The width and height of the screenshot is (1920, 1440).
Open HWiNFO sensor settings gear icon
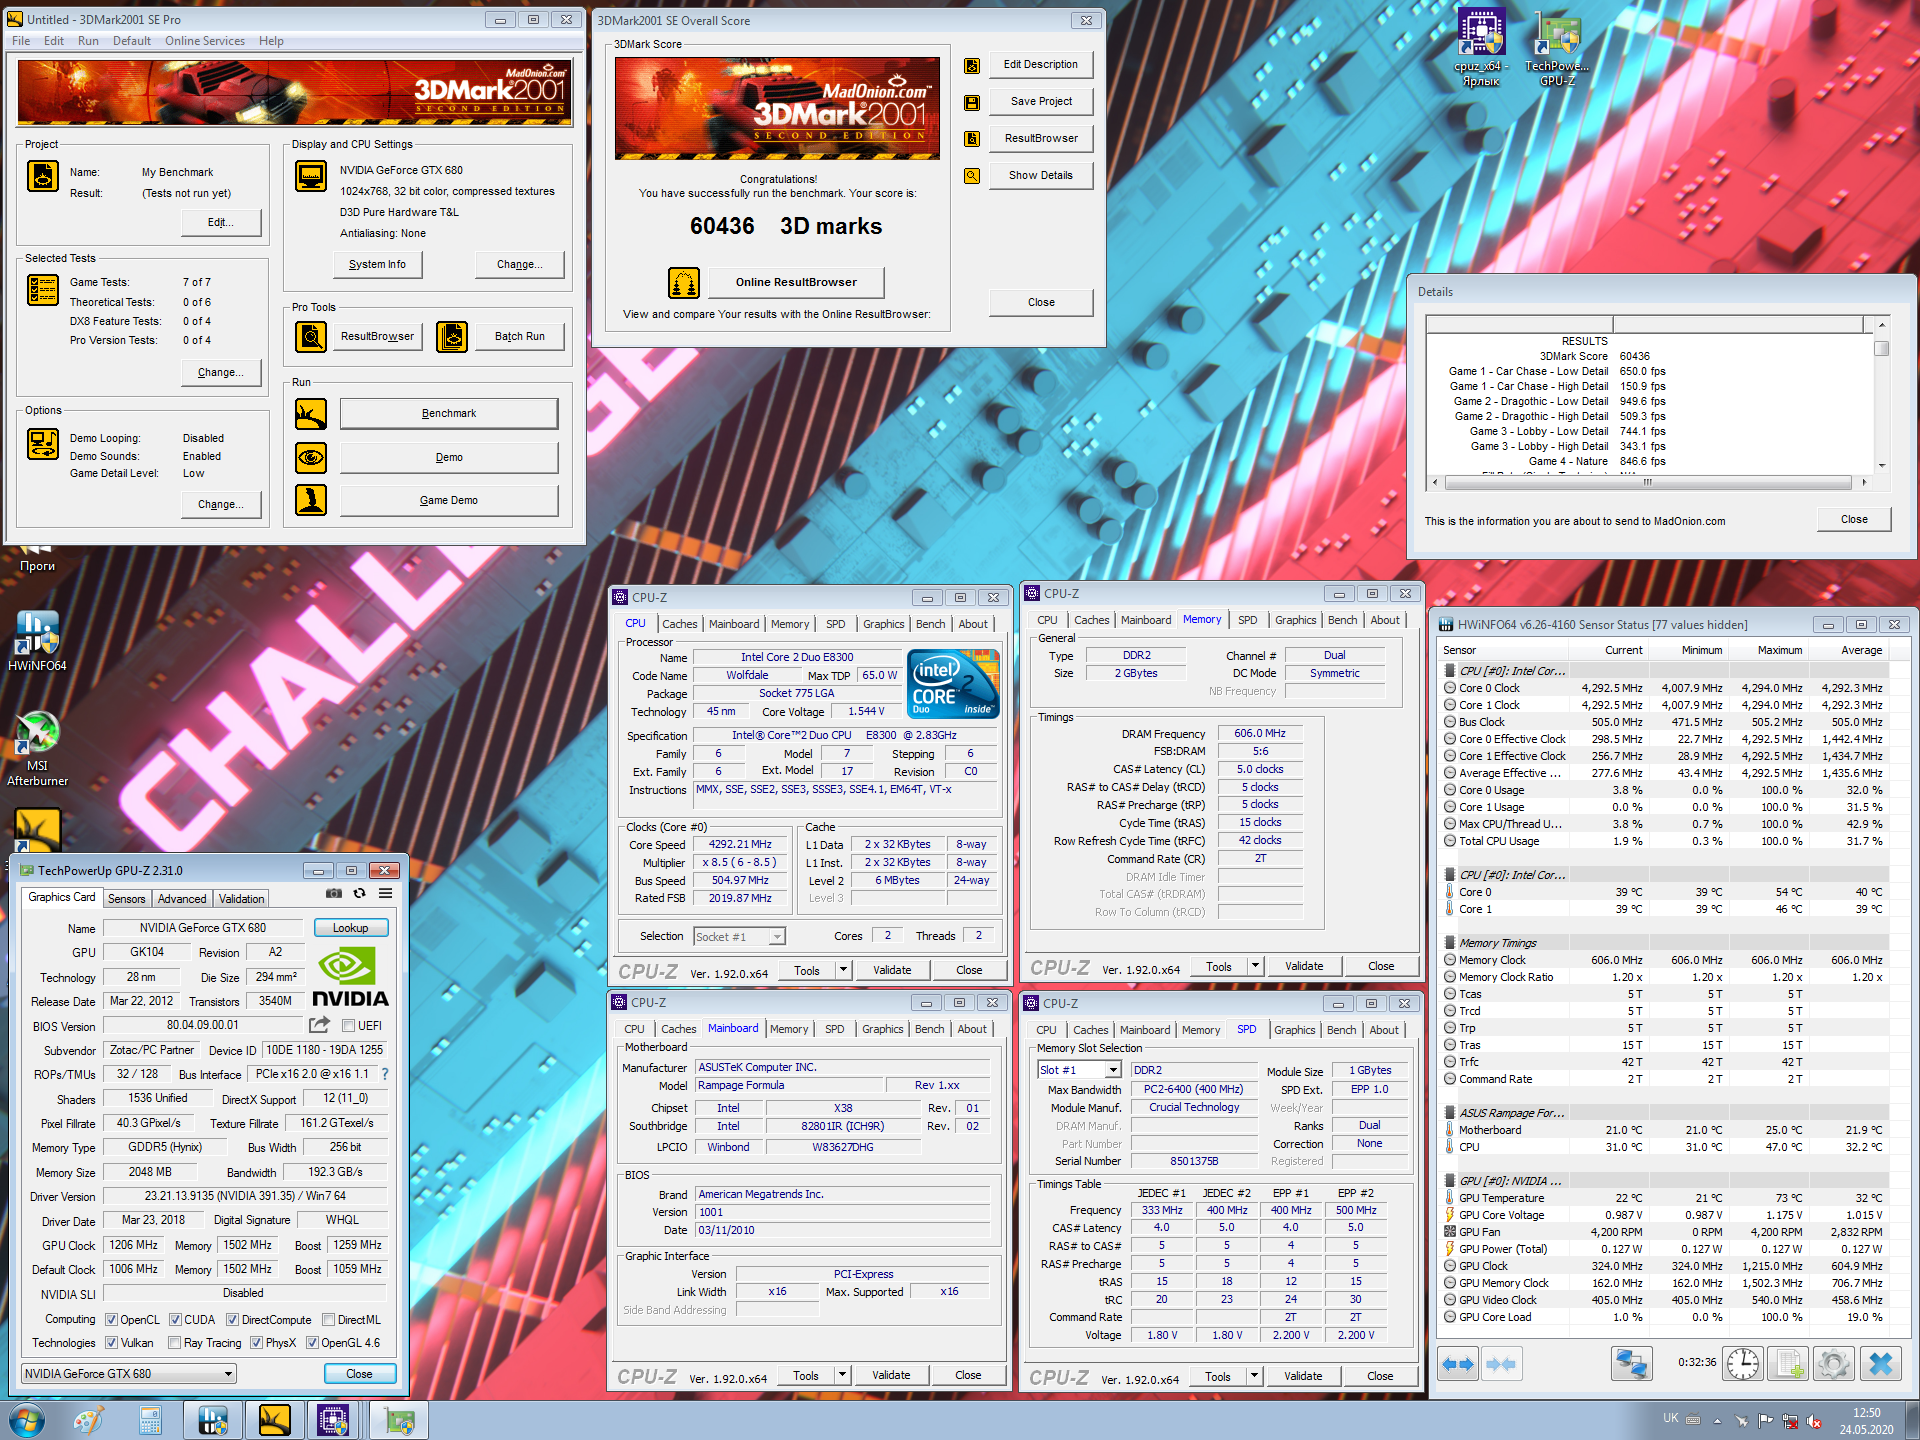coord(1834,1364)
